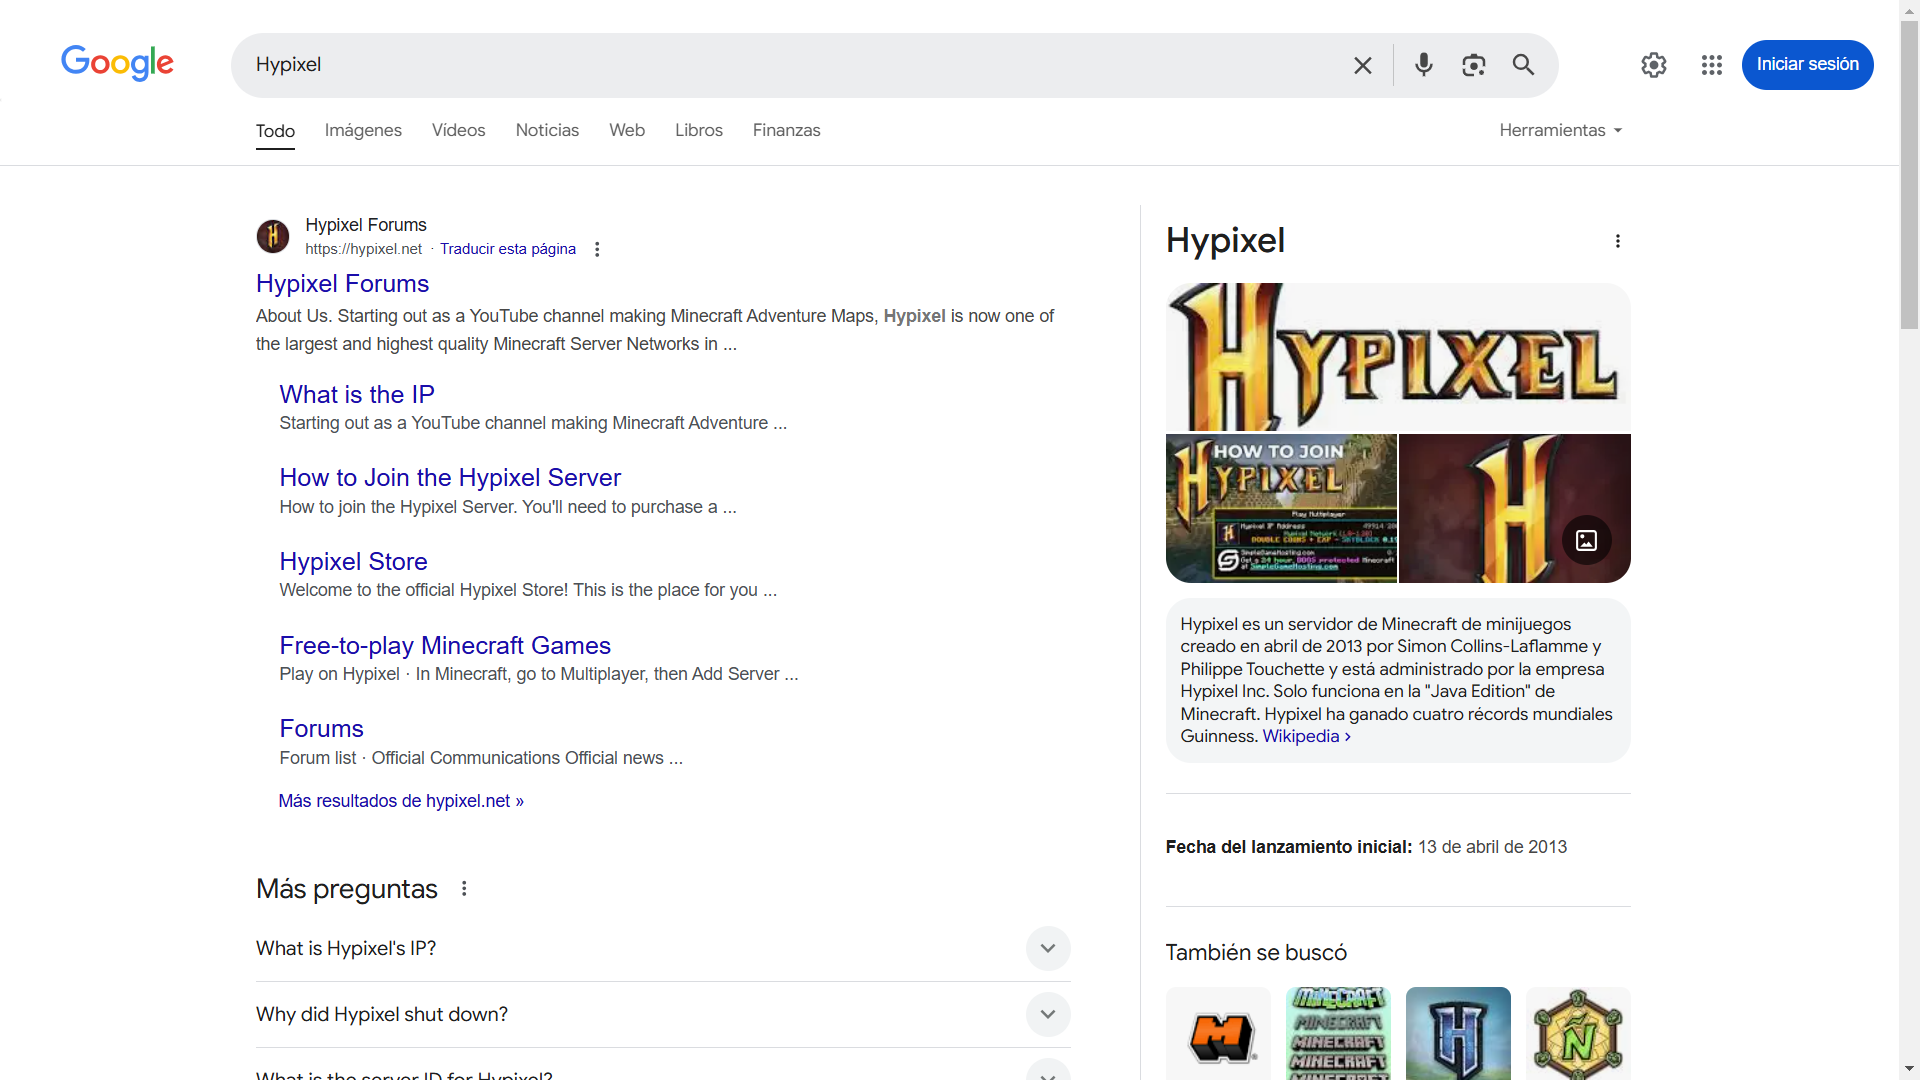Screen dimensions: 1920x1080
Task: Open image search with the camera lens icon
Action: coord(1473,65)
